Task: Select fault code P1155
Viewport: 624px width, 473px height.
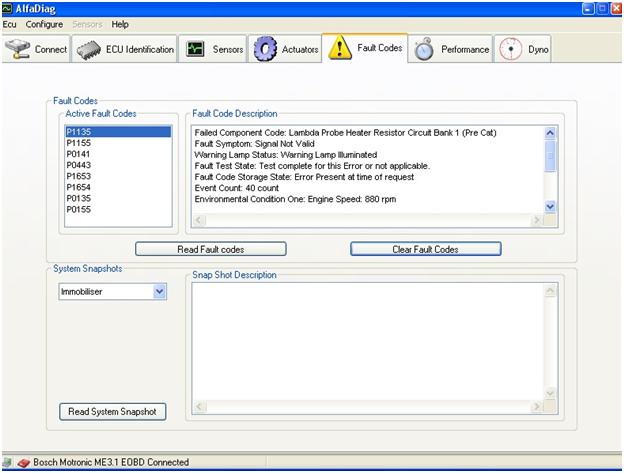Action: 118,143
